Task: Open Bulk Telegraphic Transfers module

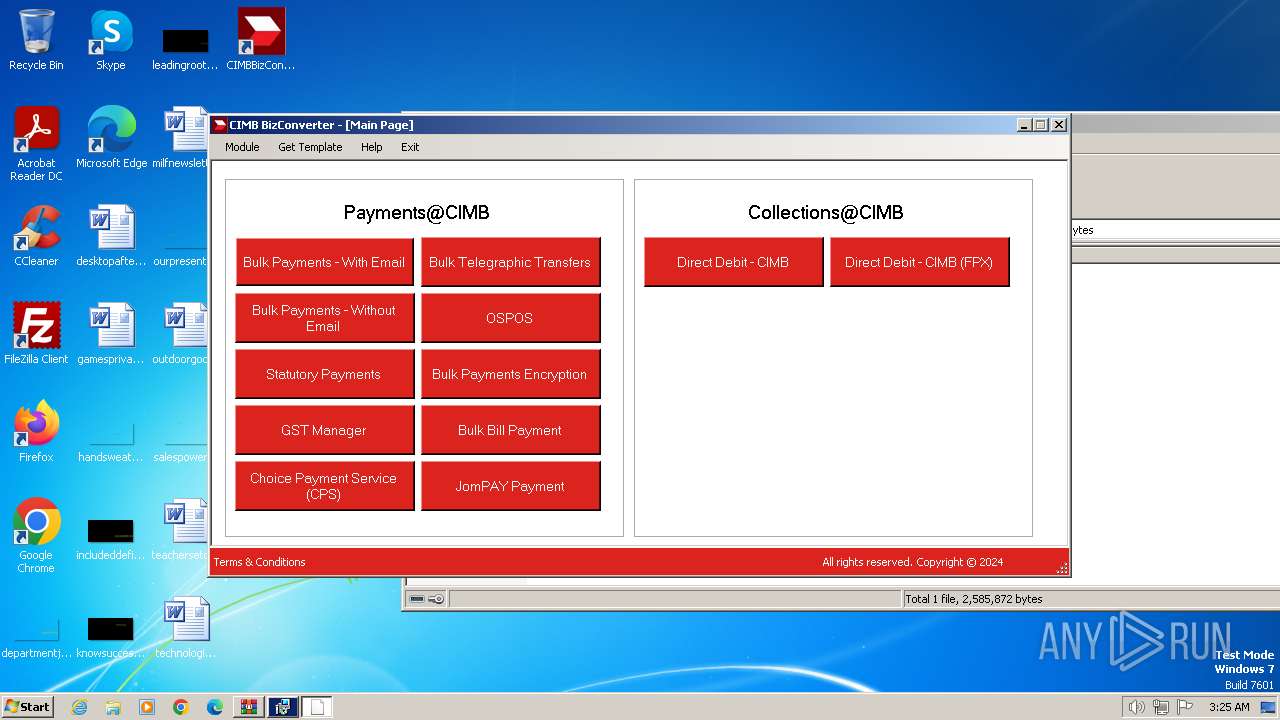Action: (510, 262)
